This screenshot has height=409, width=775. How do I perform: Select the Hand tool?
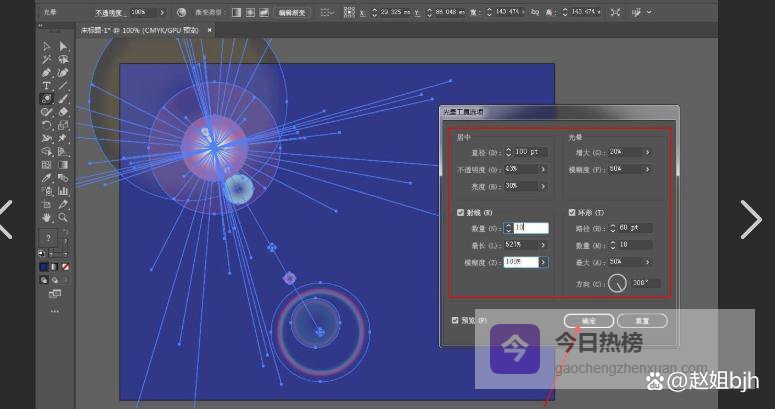tap(46, 217)
